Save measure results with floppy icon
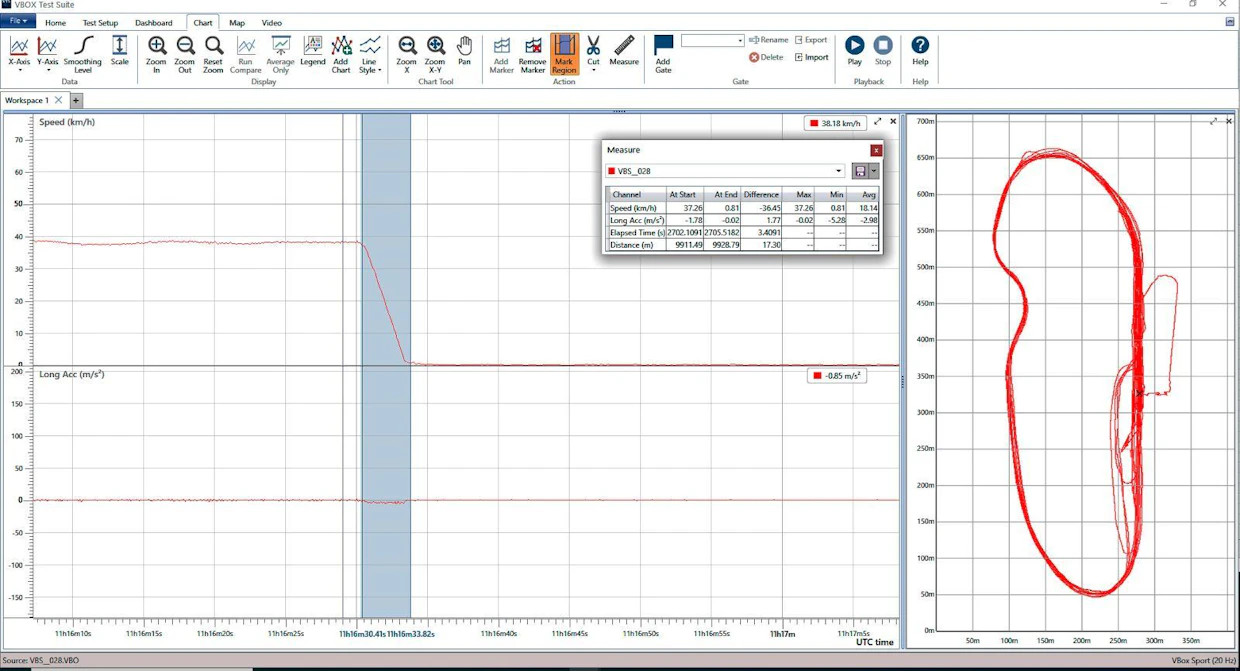This screenshot has height=671, width=1240. (x=860, y=171)
